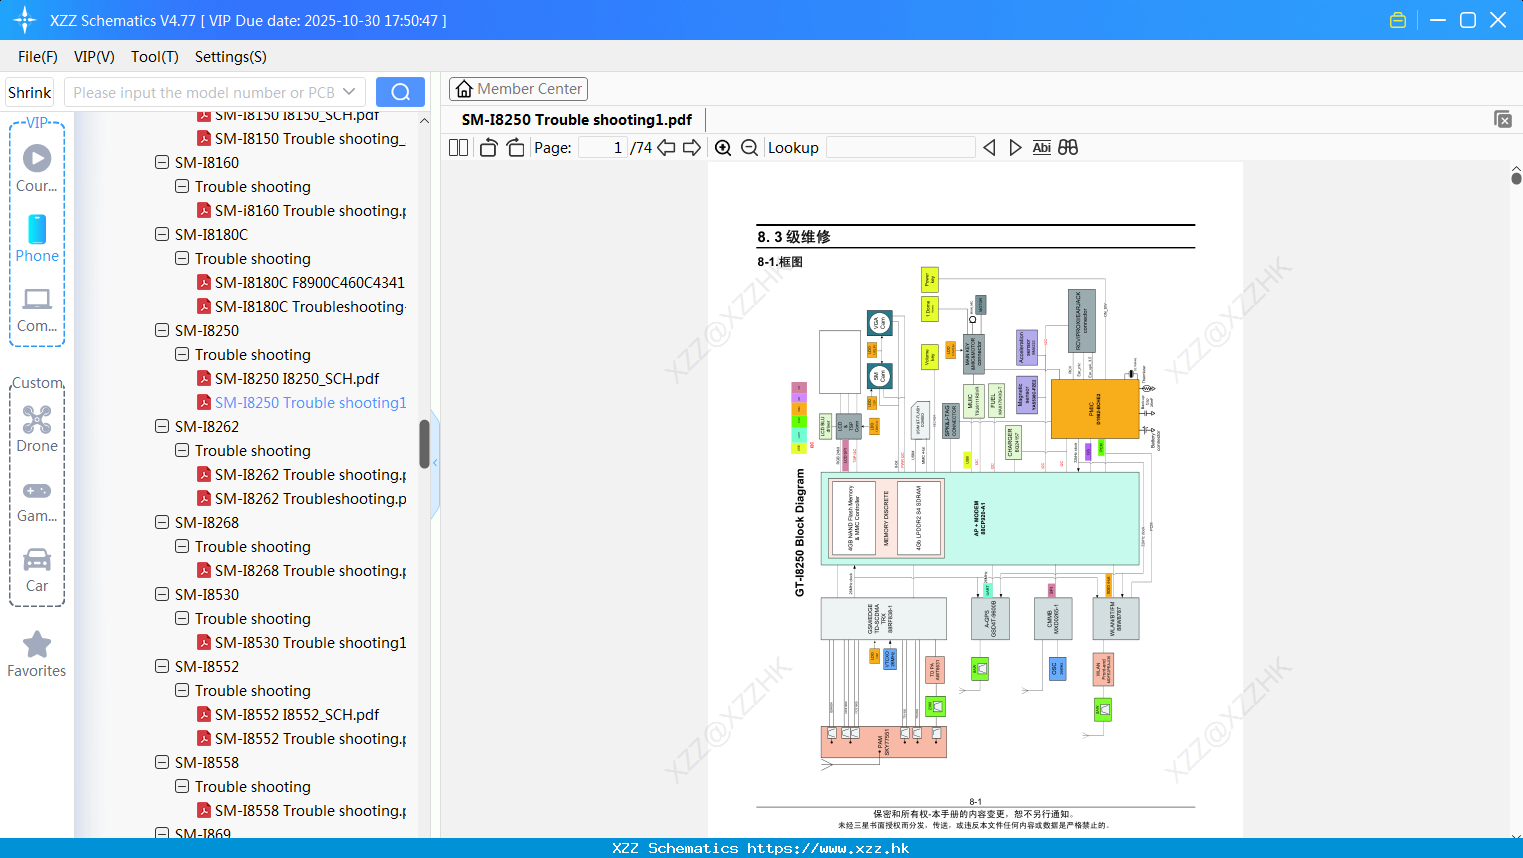Rotate page counterclockwise icon

pyautogui.click(x=488, y=147)
